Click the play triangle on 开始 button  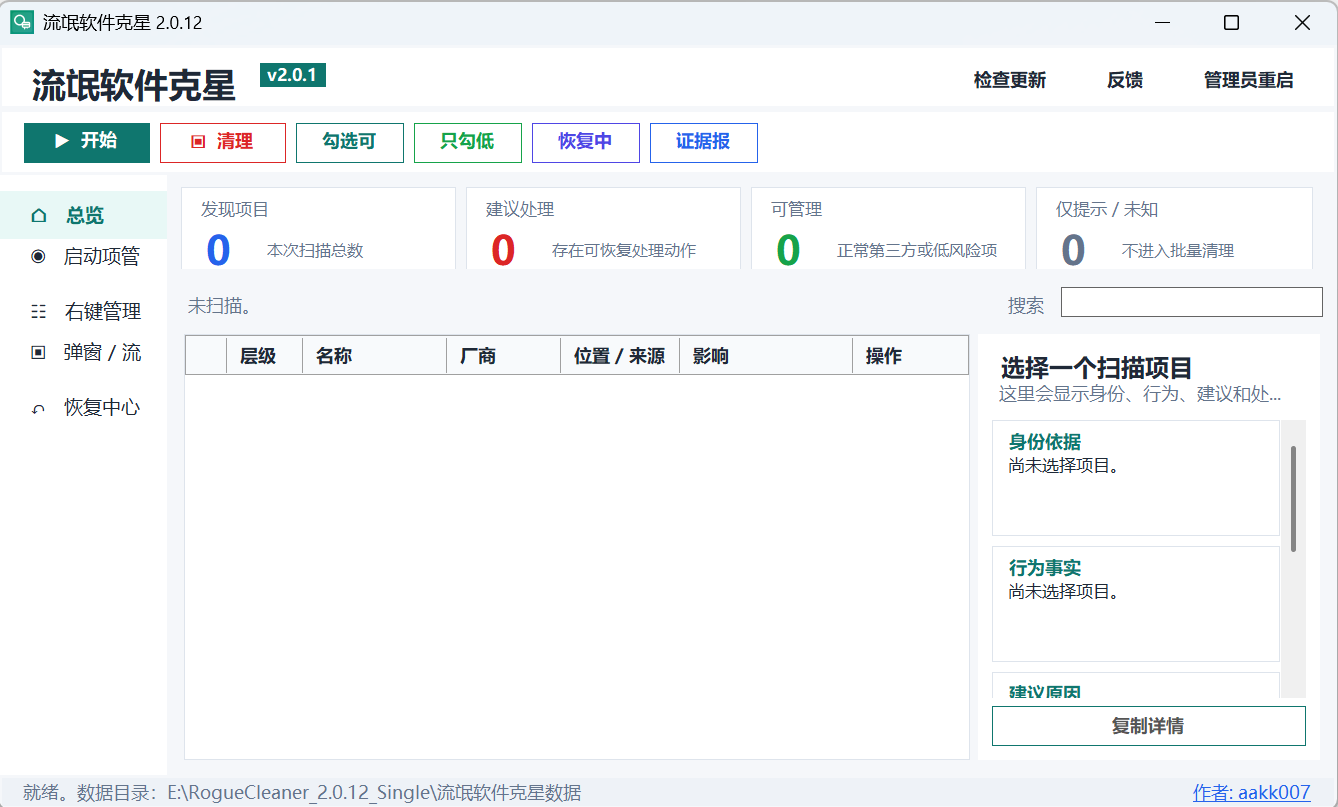tap(62, 141)
